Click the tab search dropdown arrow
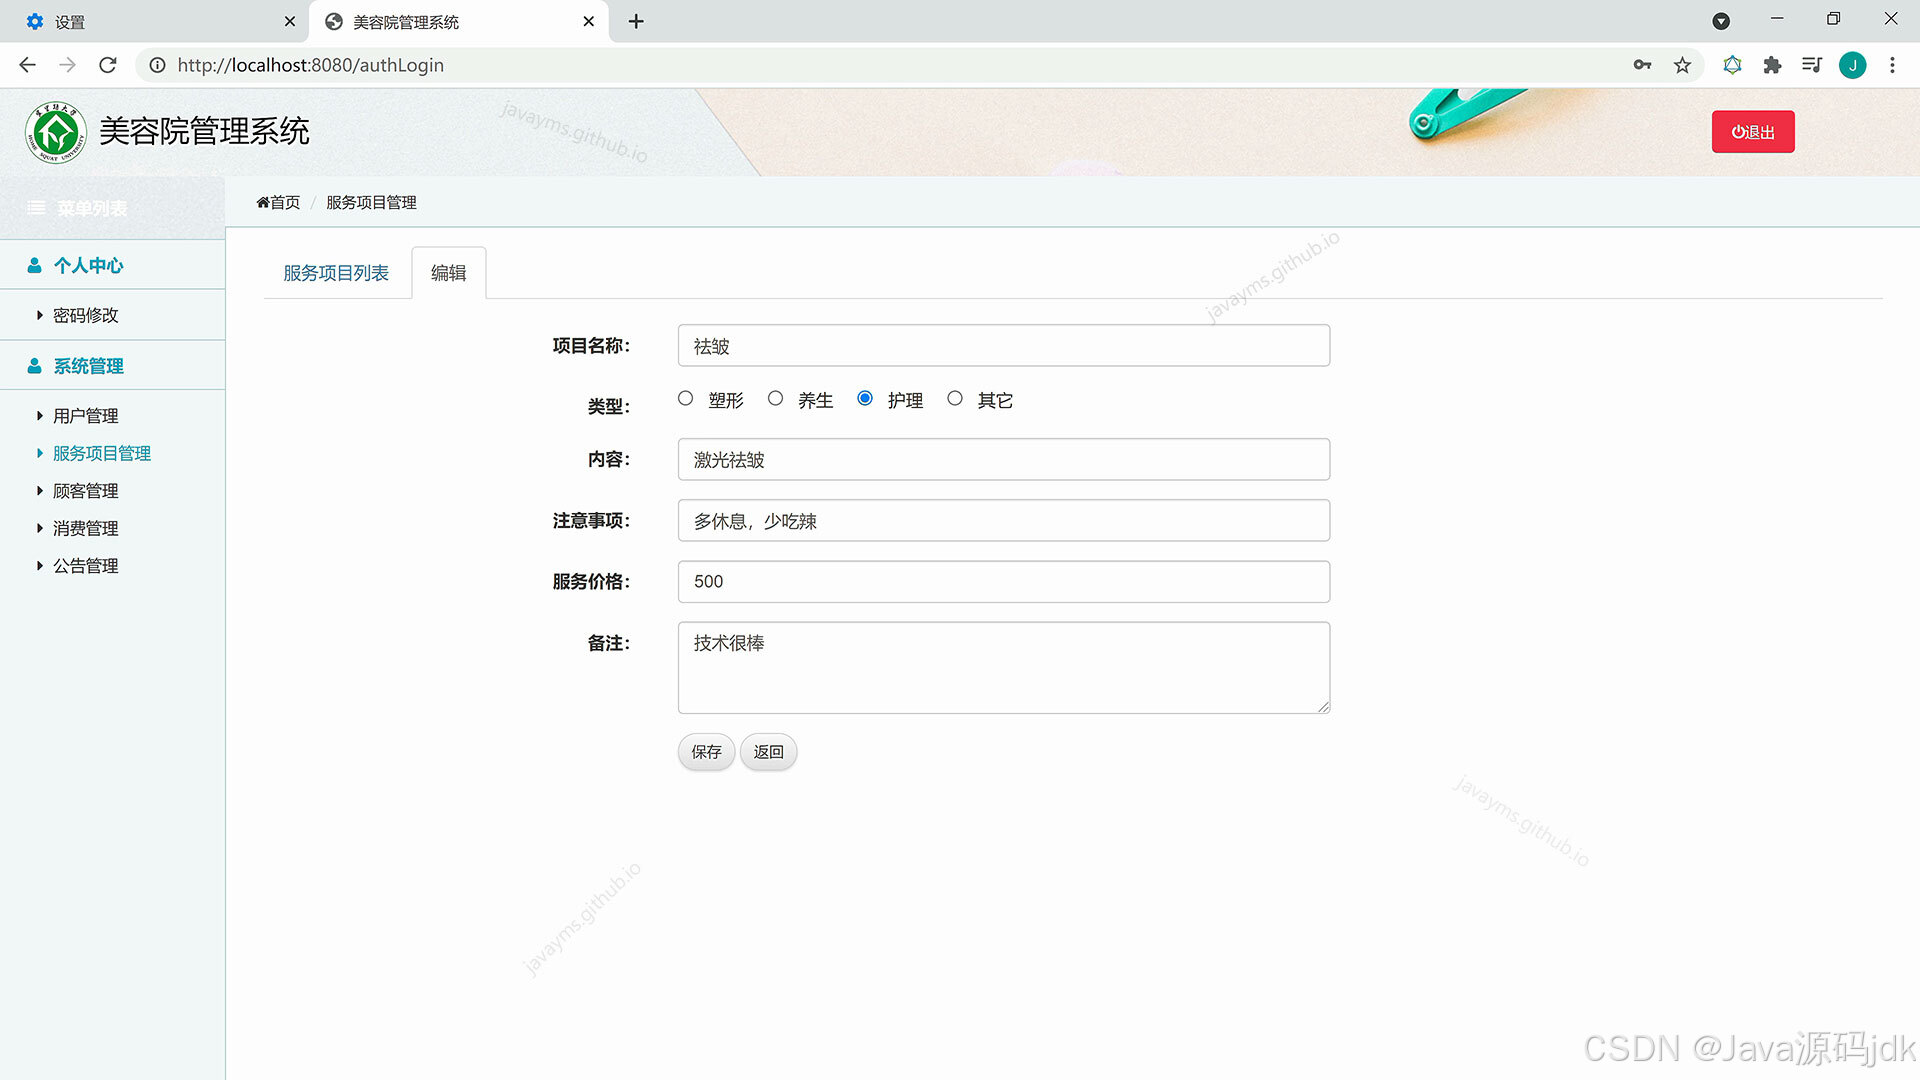 1721,21
